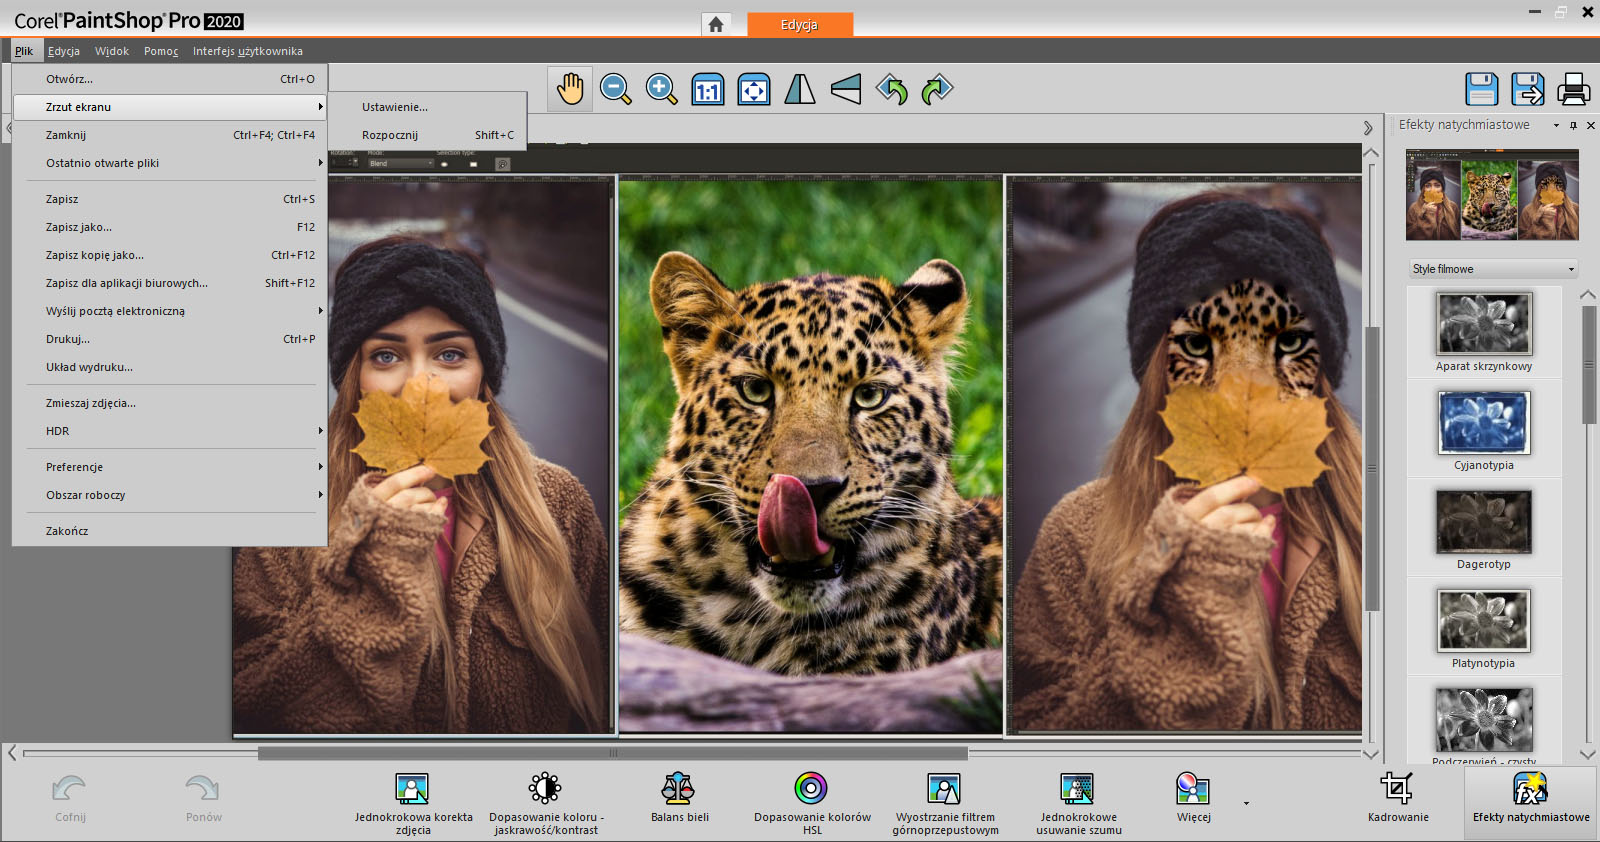The image size is (1600, 842).
Task: Apply the Dagerotyp effect thumbnail
Action: 1484,521
